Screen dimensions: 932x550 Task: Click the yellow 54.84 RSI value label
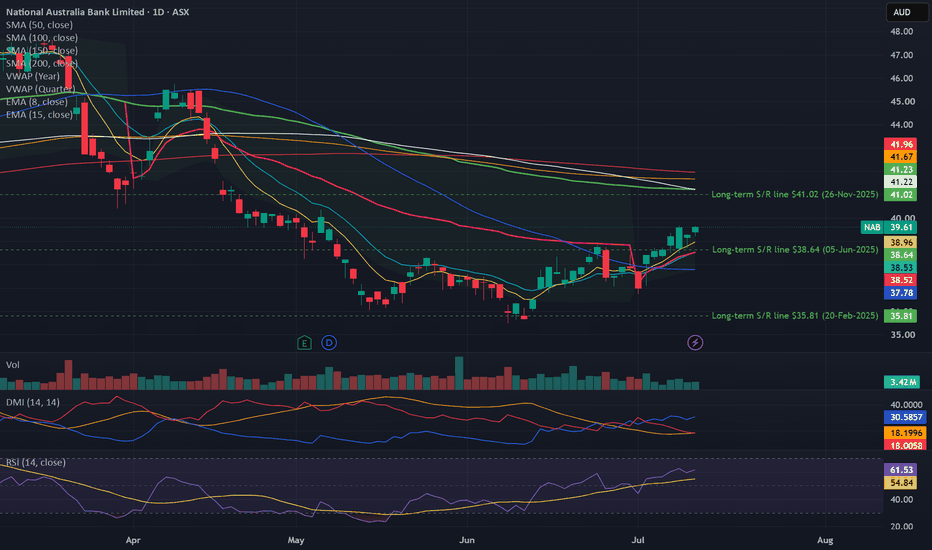[x=900, y=482]
